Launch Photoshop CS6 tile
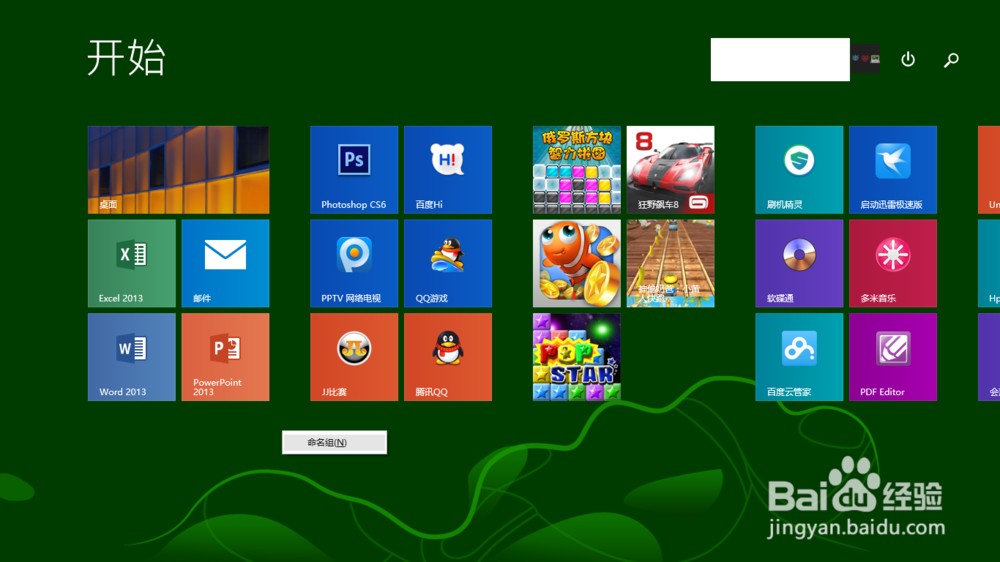1000x562 pixels. [x=354, y=170]
